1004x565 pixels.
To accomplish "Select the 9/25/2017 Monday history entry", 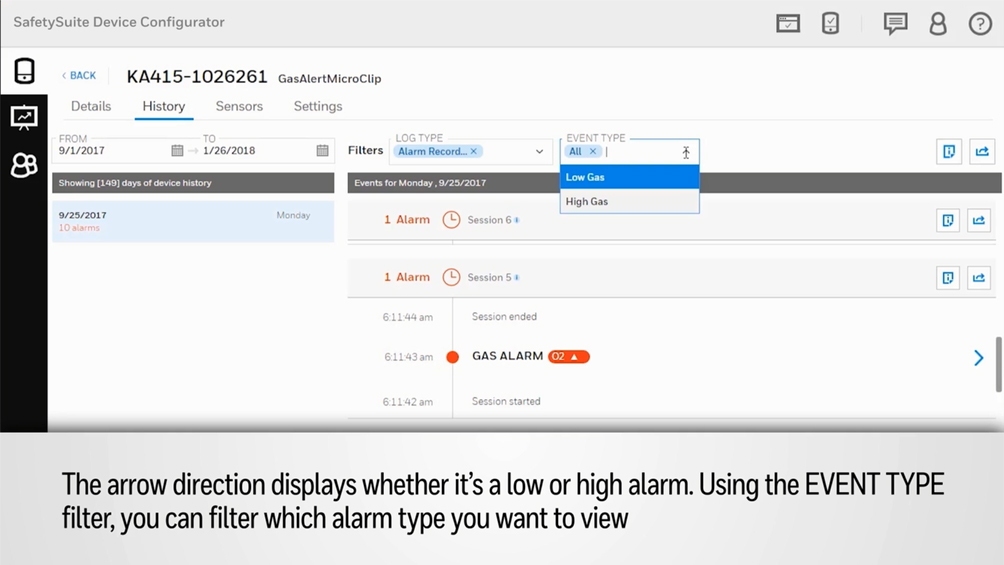I will (193, 221).
